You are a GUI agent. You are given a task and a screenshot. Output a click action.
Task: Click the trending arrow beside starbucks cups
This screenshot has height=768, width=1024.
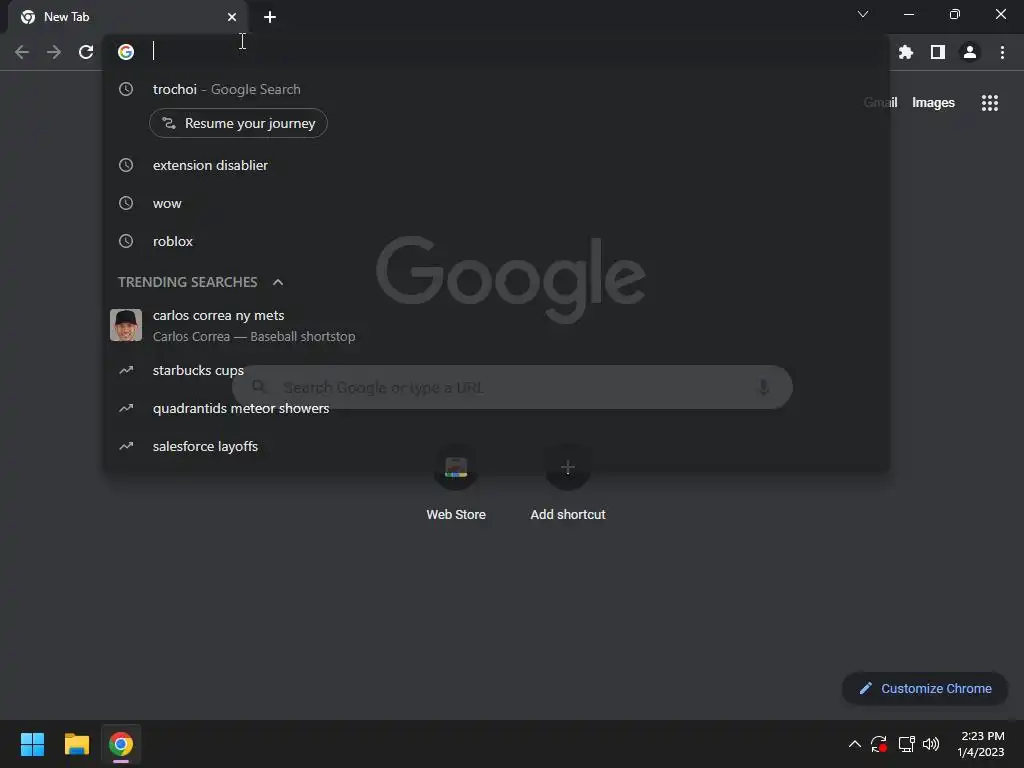(126, 370)
